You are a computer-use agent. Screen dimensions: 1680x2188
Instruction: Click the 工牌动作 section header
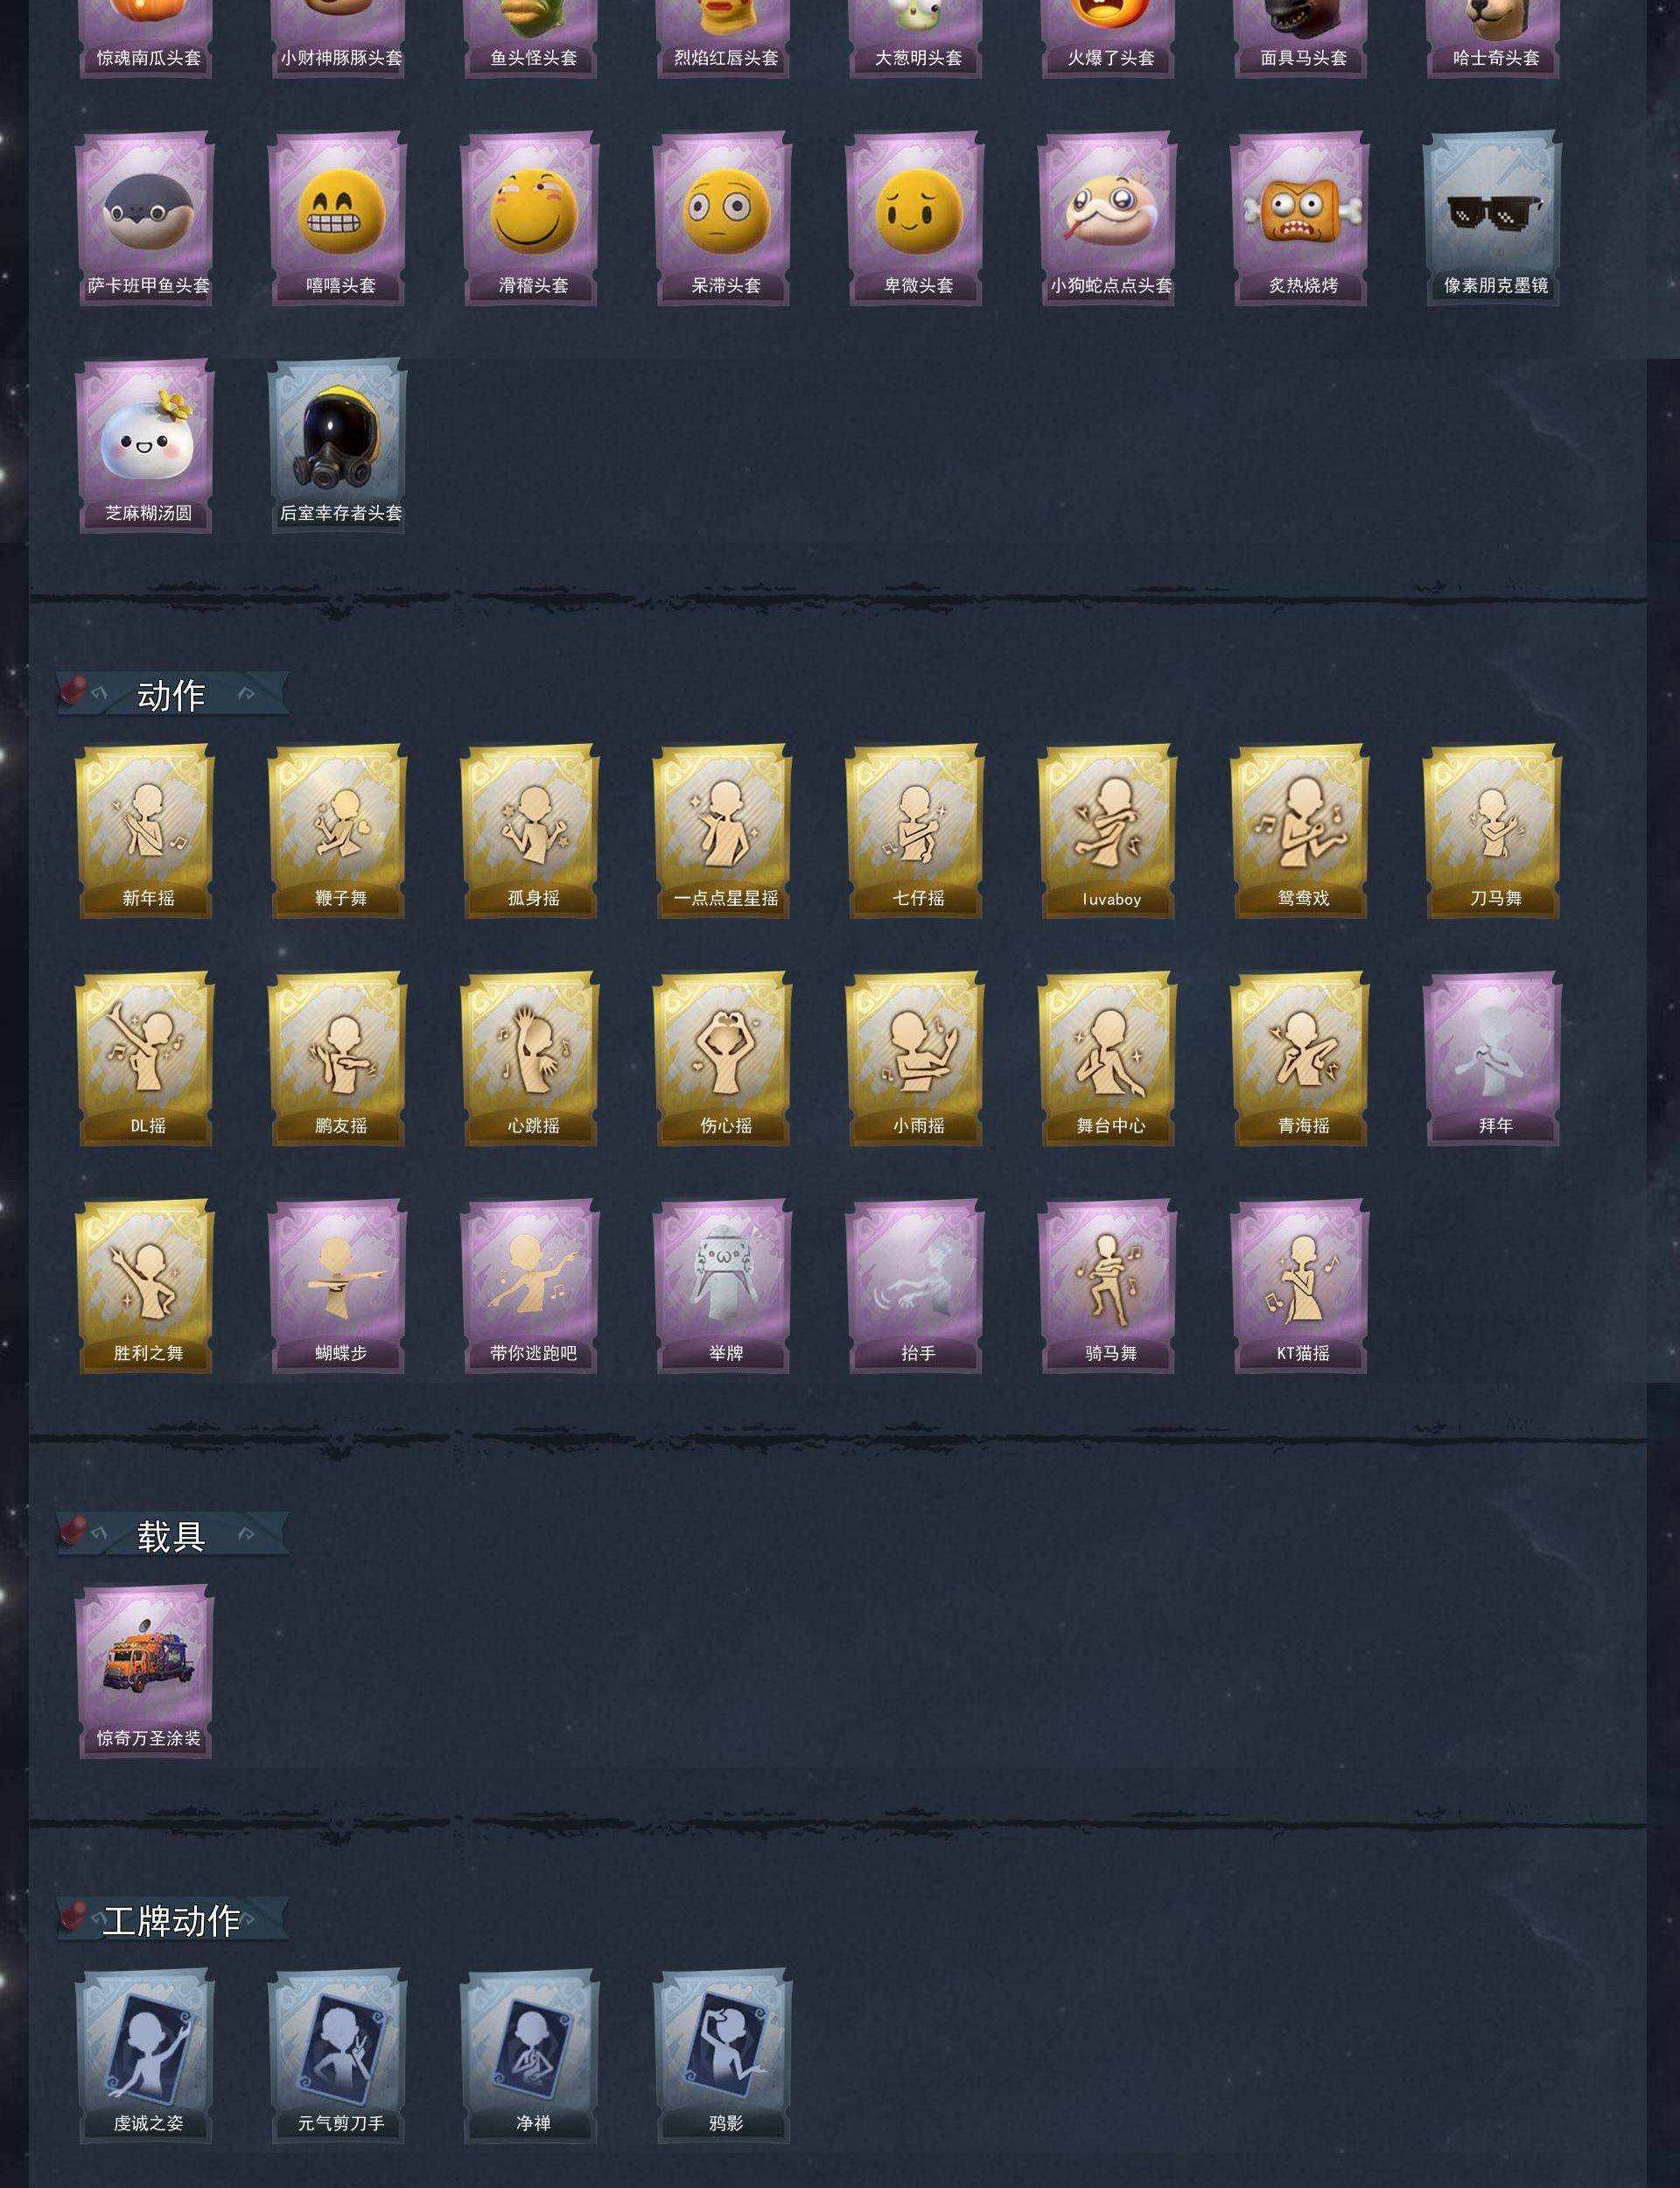(x=172, y=1921)
